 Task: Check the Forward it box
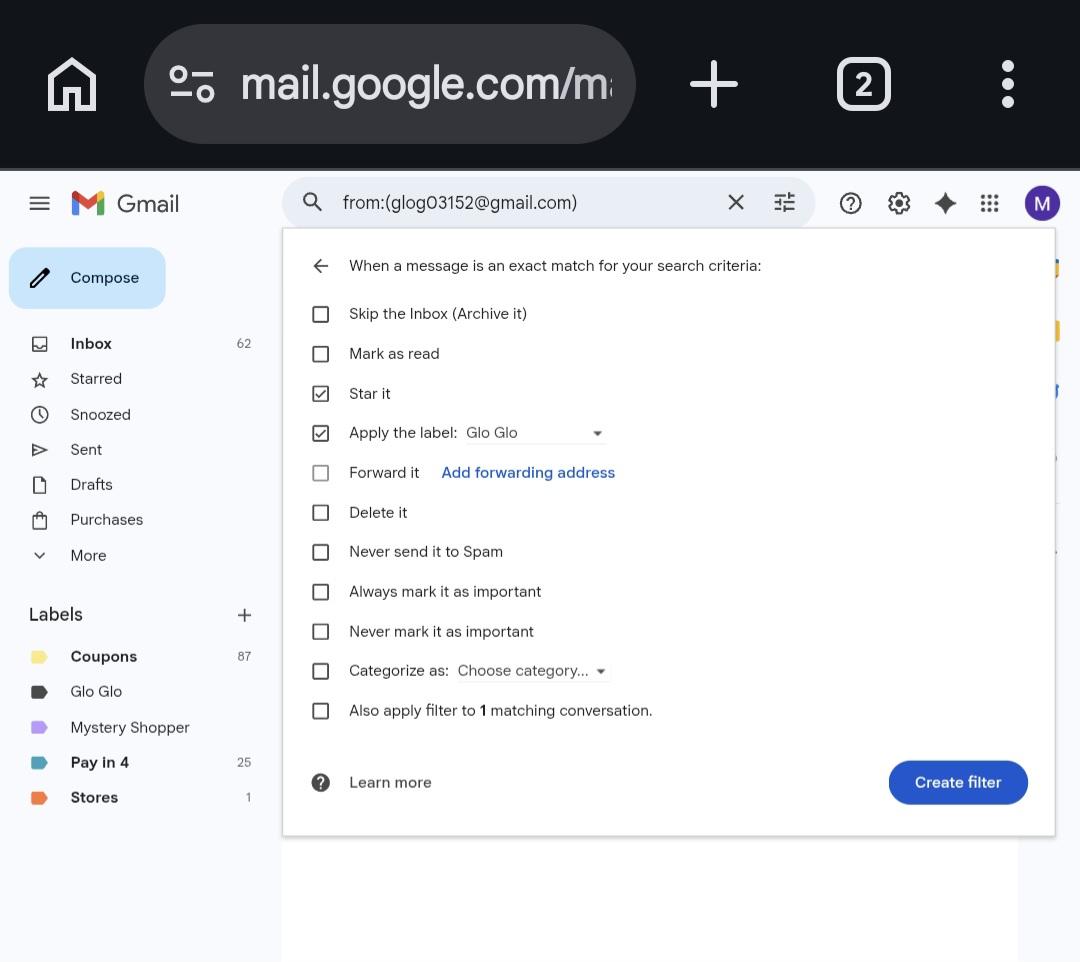point(320,473)
